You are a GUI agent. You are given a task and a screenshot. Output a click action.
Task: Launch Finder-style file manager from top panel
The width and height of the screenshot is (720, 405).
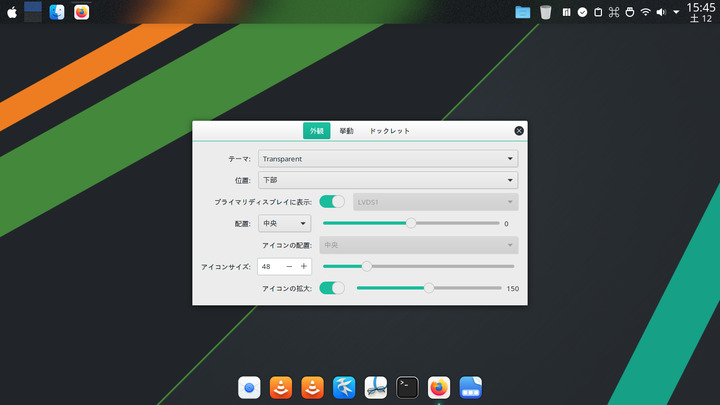(57, 12)
